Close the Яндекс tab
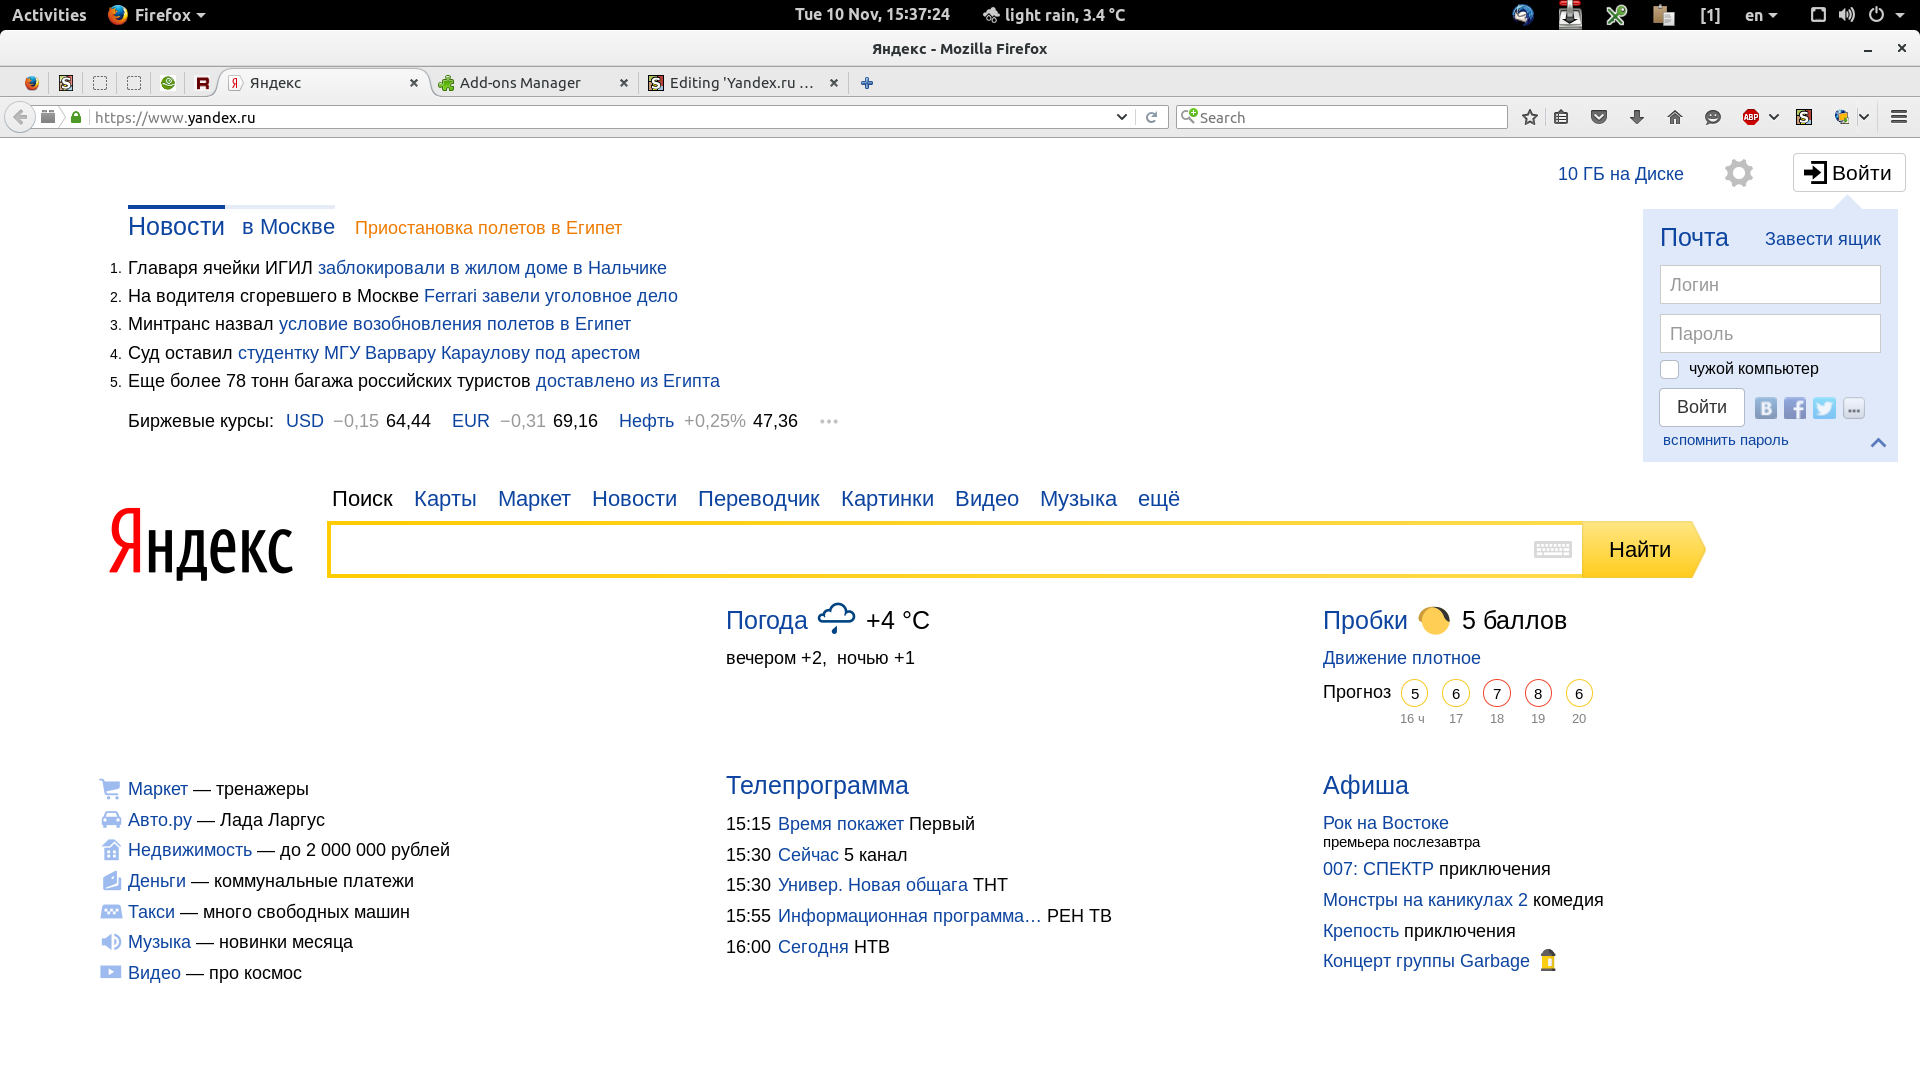 414,83
